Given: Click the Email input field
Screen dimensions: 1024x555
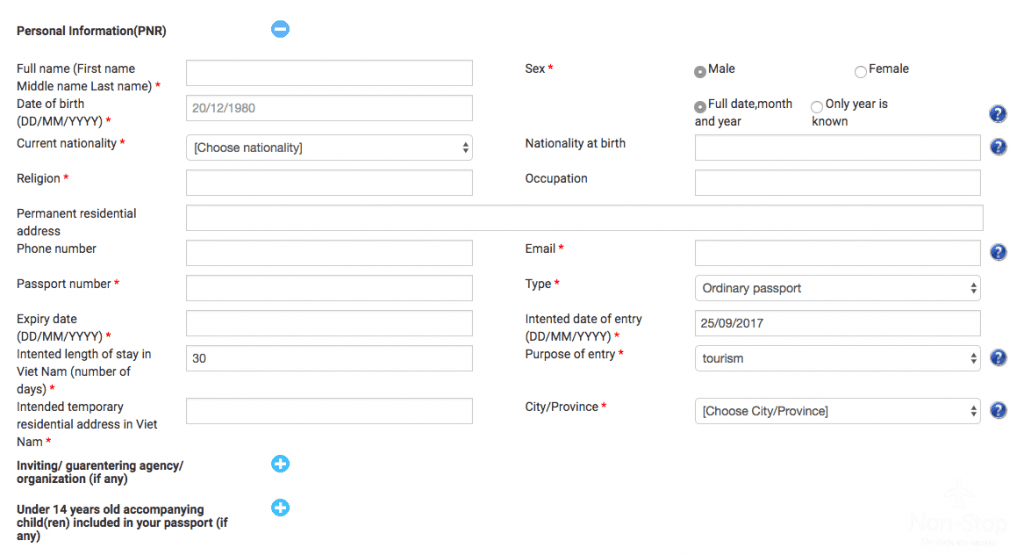Looking at the screenshot, I should pos(837,253).
